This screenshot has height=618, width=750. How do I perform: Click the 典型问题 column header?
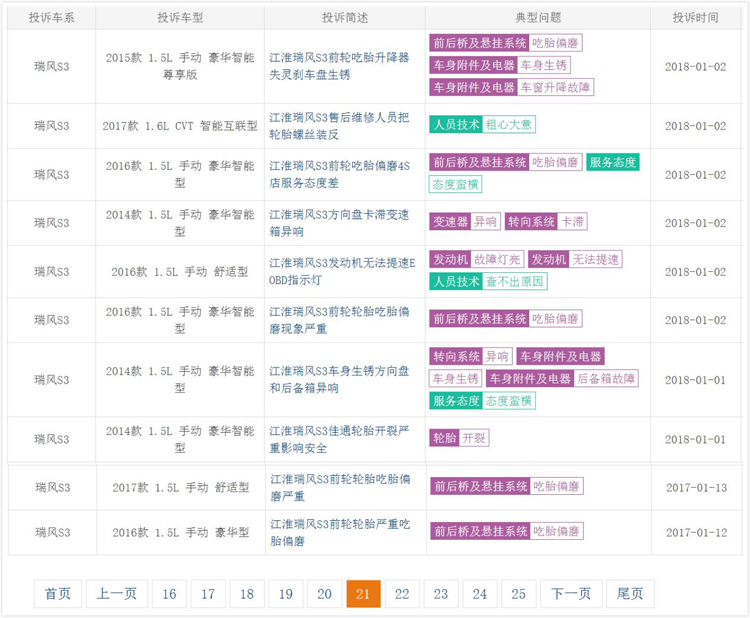(538, 18)
